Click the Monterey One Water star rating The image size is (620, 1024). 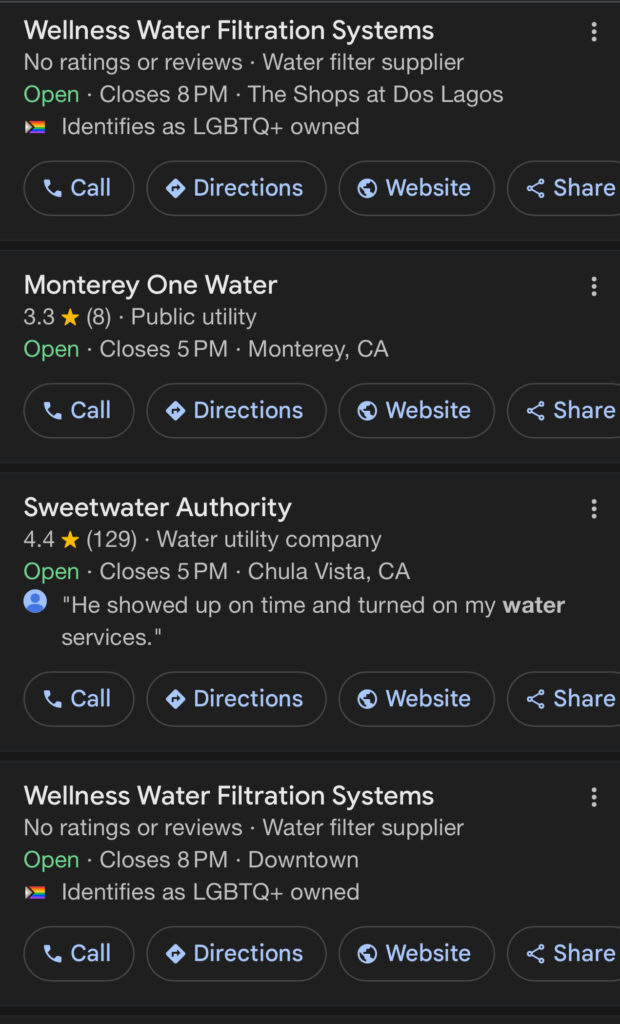[69, 318]
